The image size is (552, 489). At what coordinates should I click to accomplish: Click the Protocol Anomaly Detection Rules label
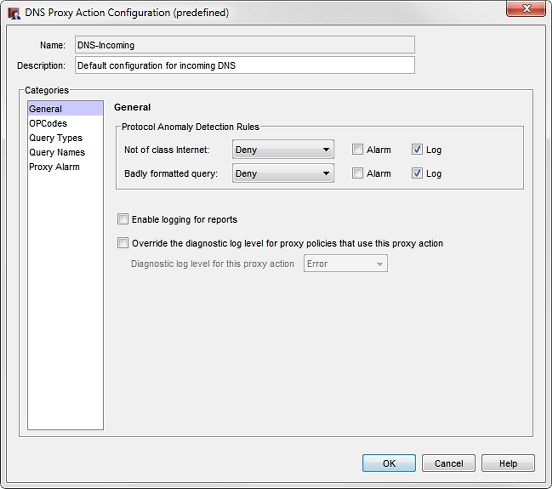click(x=190, y=127)
